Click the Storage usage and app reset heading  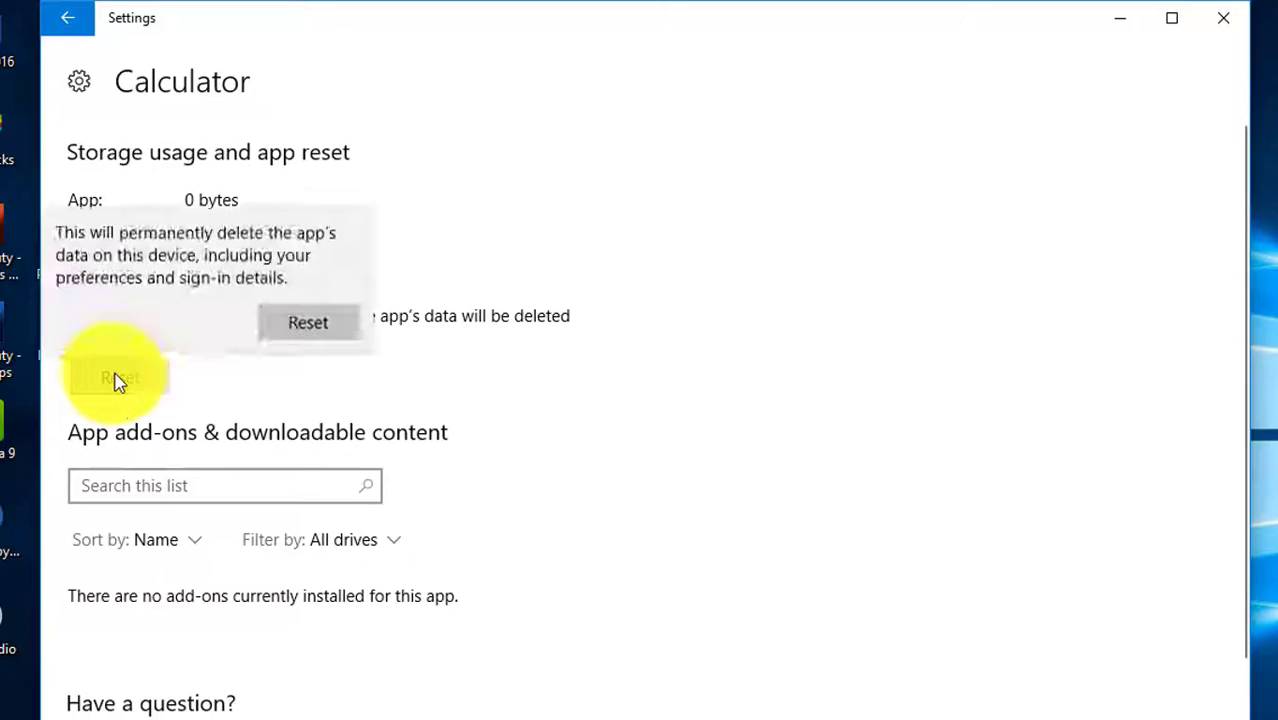point(208,152)
